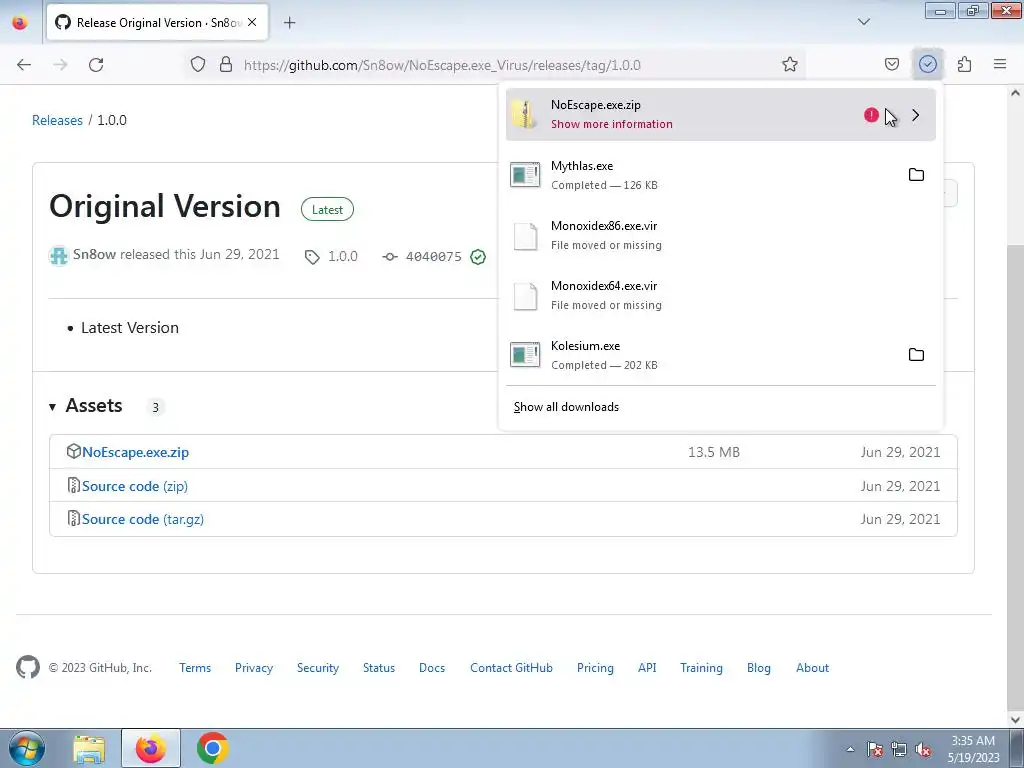Select NoEscape.exe.zip entry in downloads panel
Viewport: 1024px width, 768px height.
[x=720, y=114]
